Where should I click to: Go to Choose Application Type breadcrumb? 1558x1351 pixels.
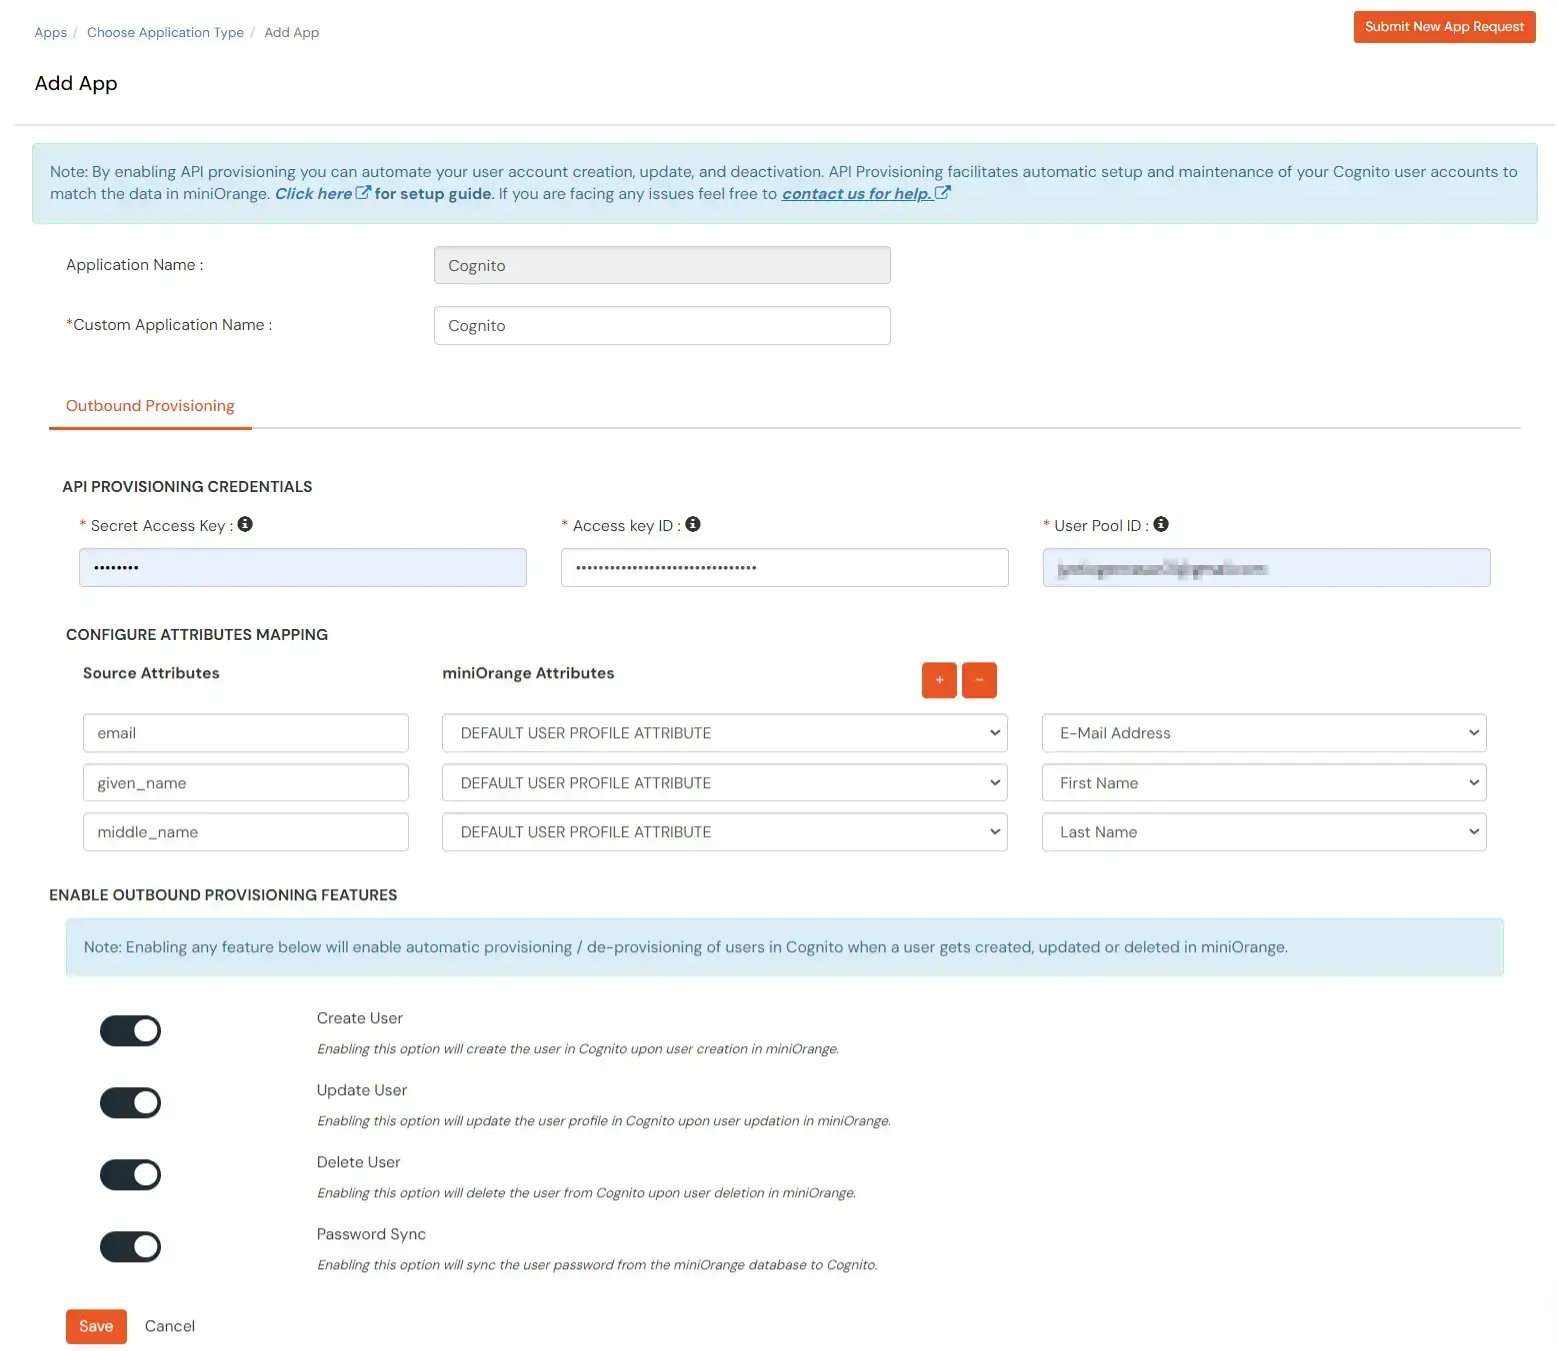(165, 32)
